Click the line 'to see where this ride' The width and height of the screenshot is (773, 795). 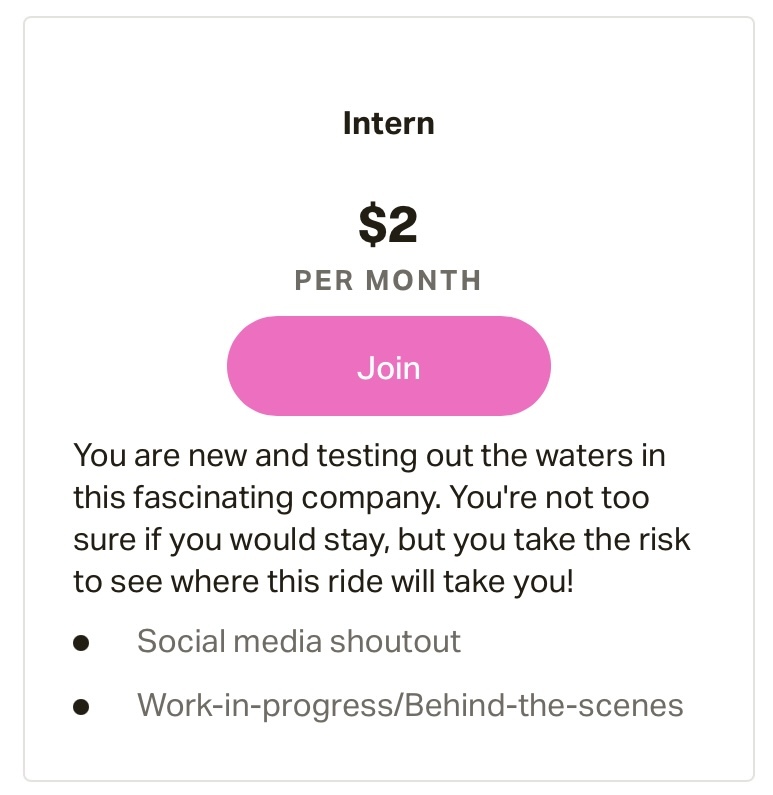point(323,581)
